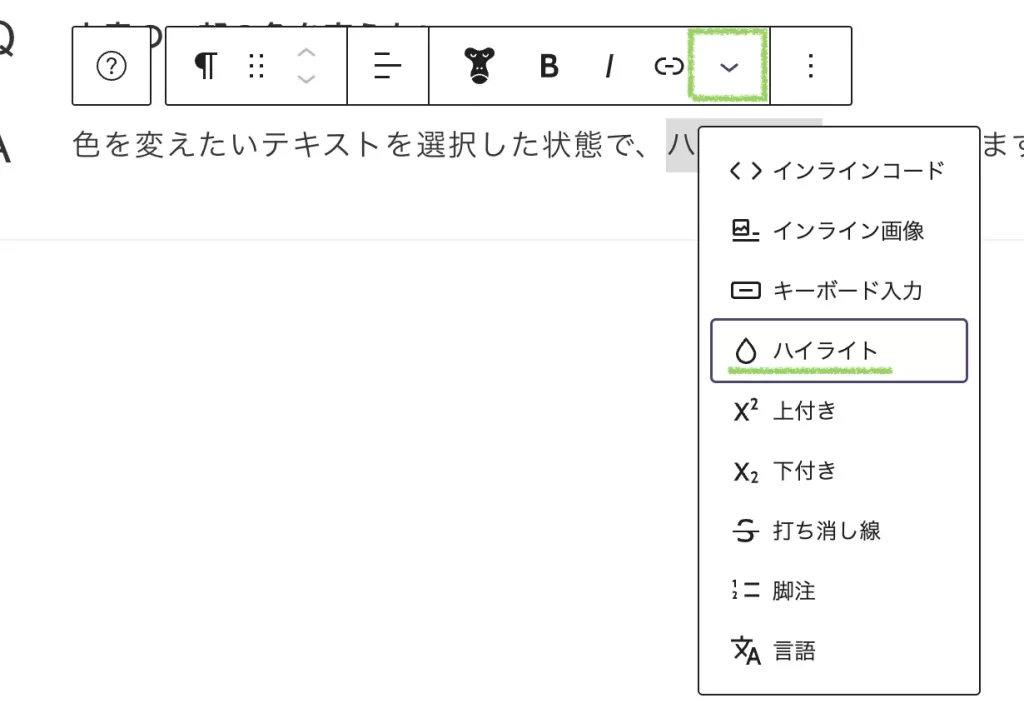Click the move block up arrow
The height and width of the screenshot is (728, 1024).
pyautogui.click(x=307, y=54)
